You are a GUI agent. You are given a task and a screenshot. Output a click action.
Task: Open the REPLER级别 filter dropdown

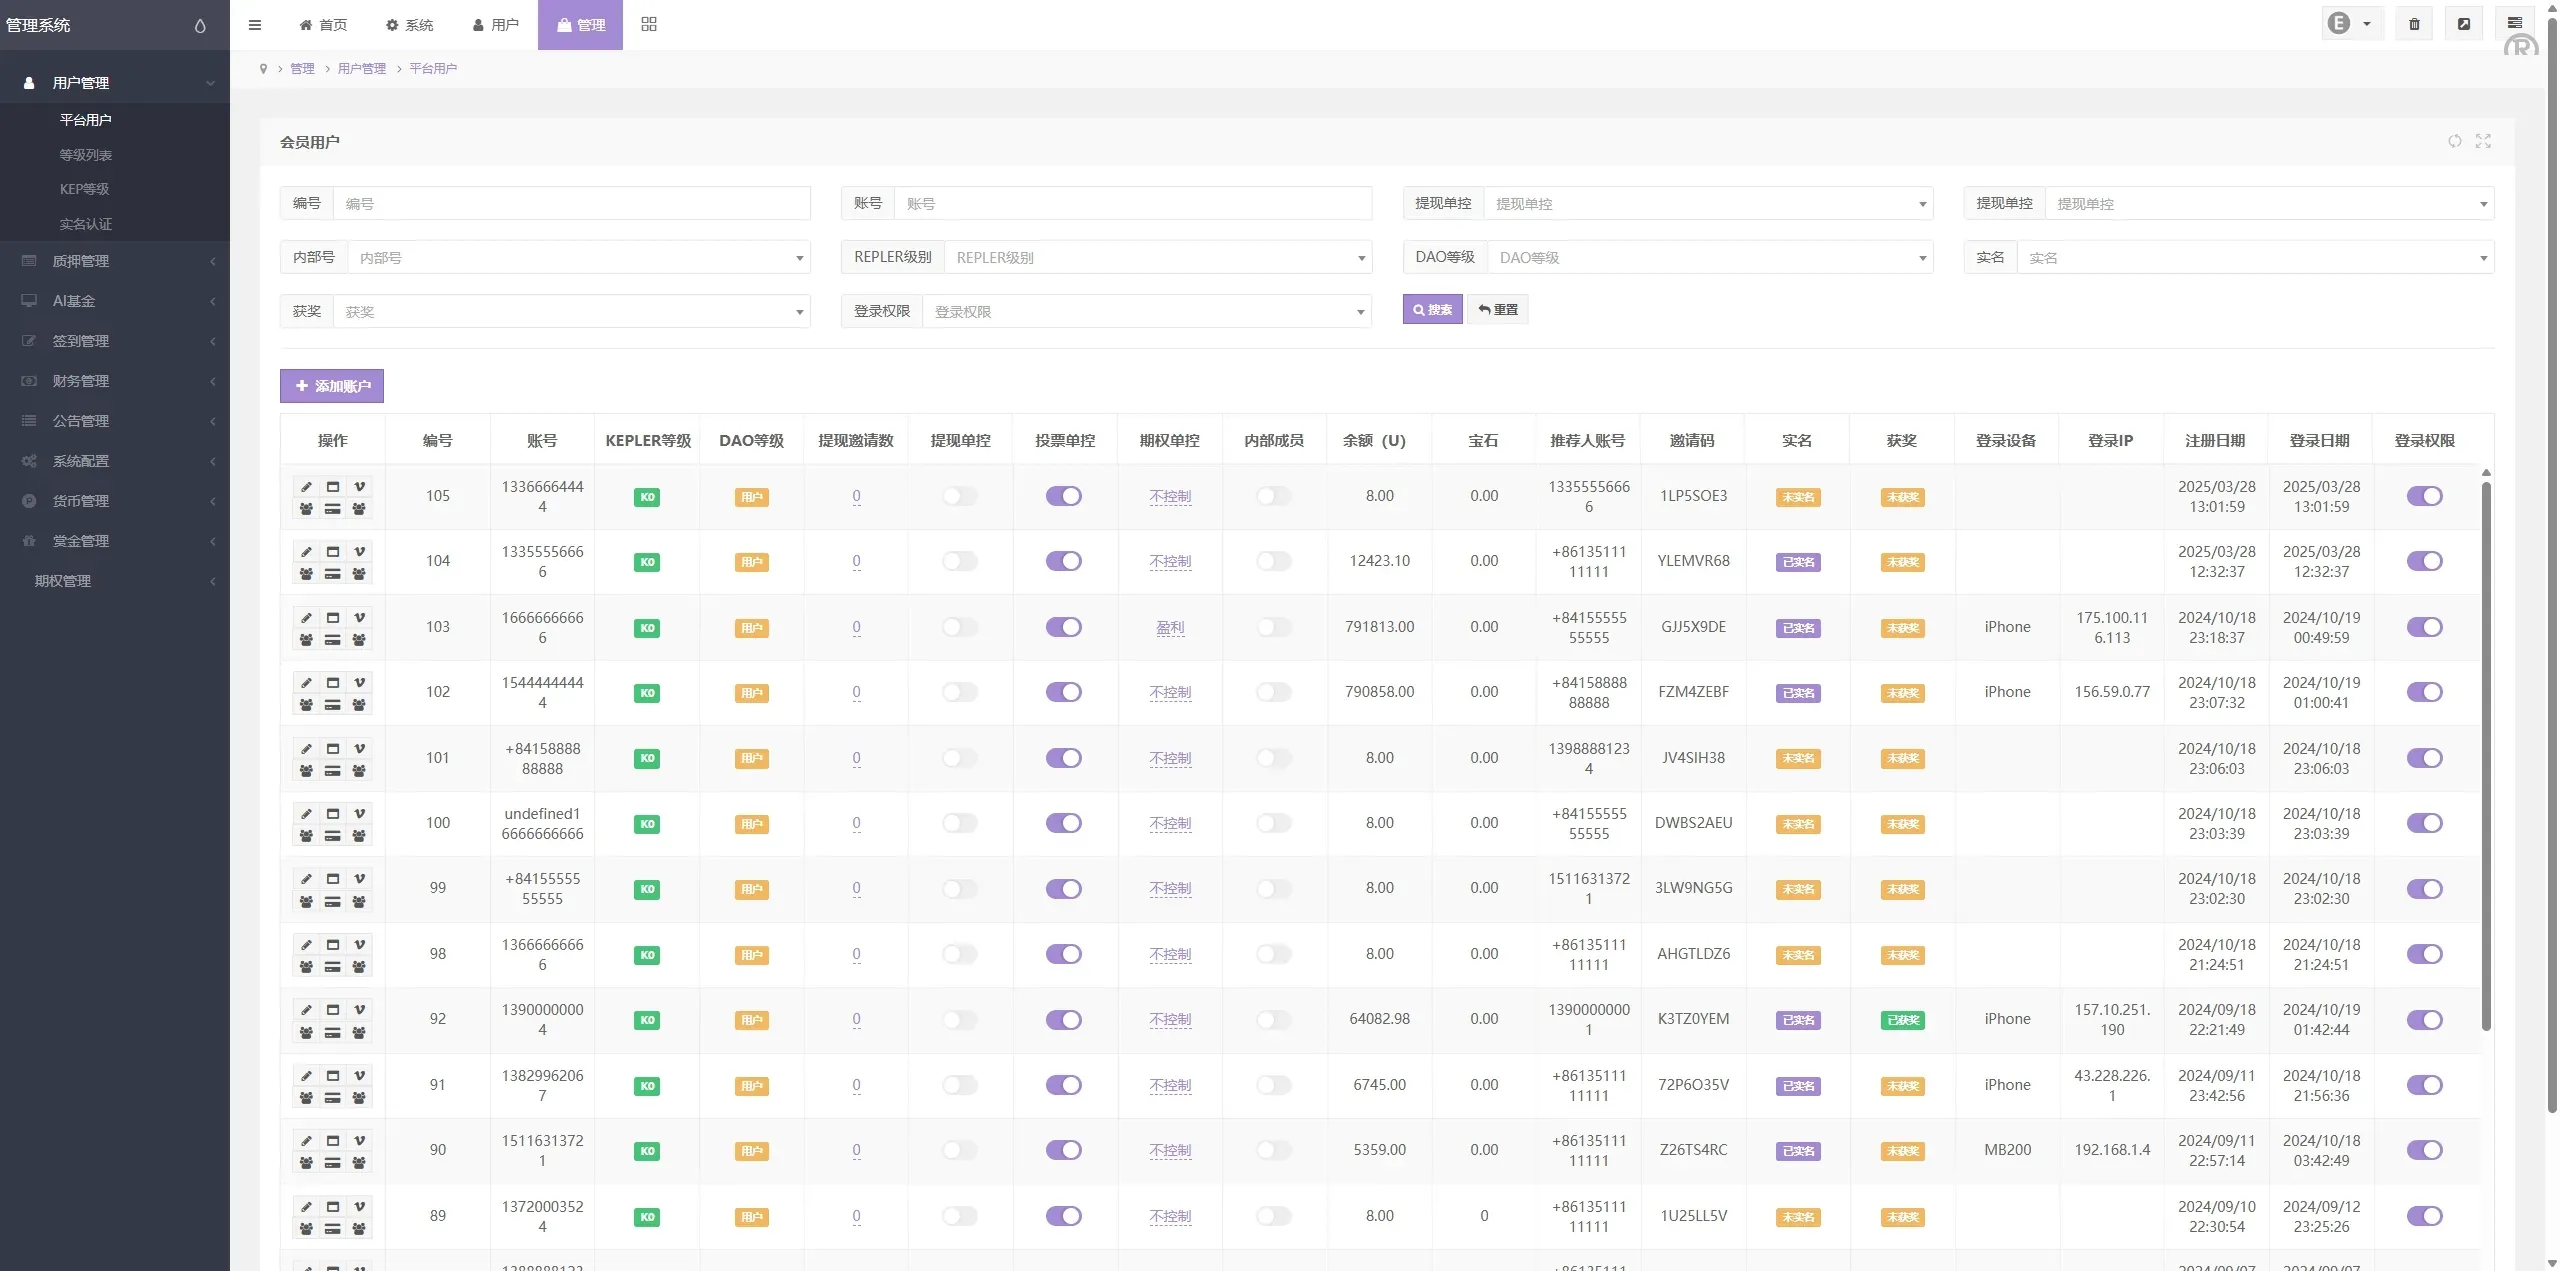1157,258
